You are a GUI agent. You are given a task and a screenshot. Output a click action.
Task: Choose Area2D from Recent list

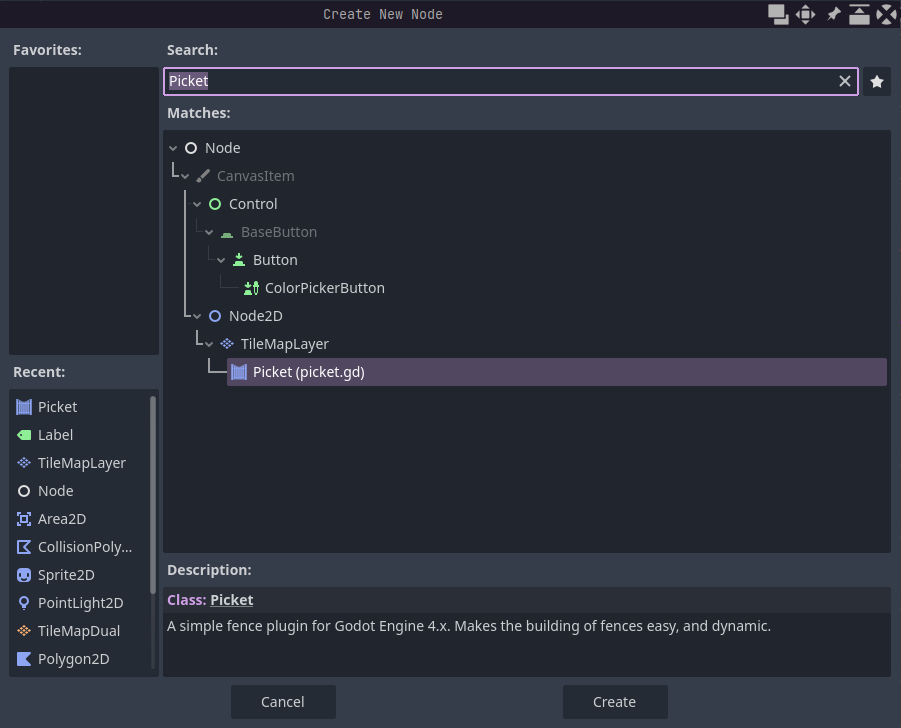click(62, 519)
